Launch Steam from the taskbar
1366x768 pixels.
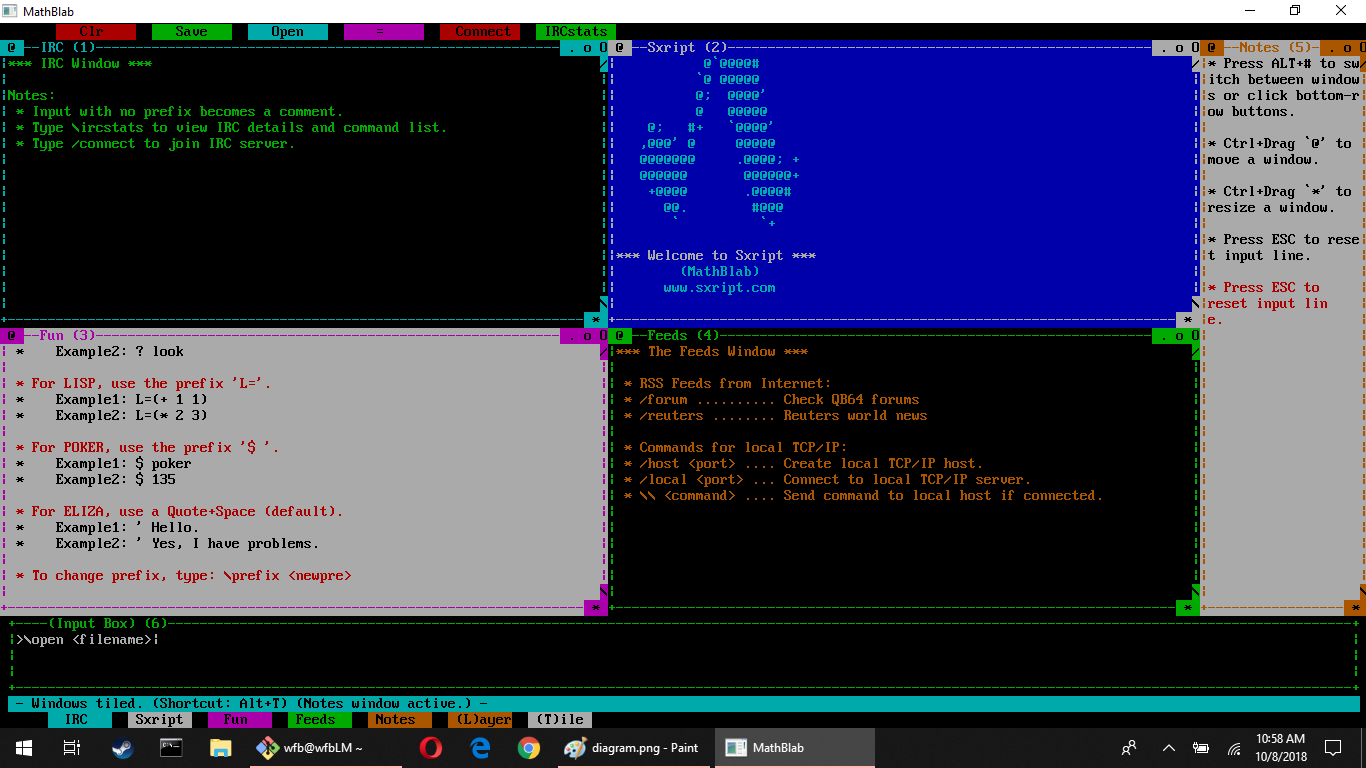[123, 748]
